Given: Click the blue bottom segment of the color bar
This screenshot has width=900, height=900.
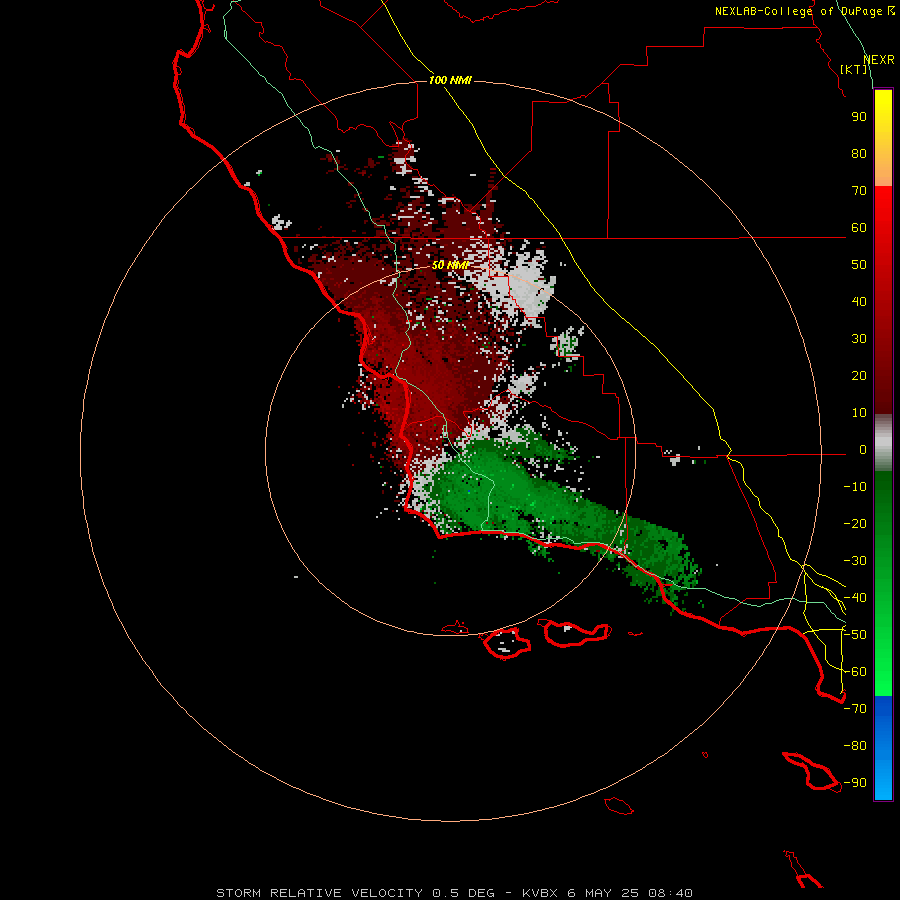Looking at the screenshot, I should coord(883,748).
